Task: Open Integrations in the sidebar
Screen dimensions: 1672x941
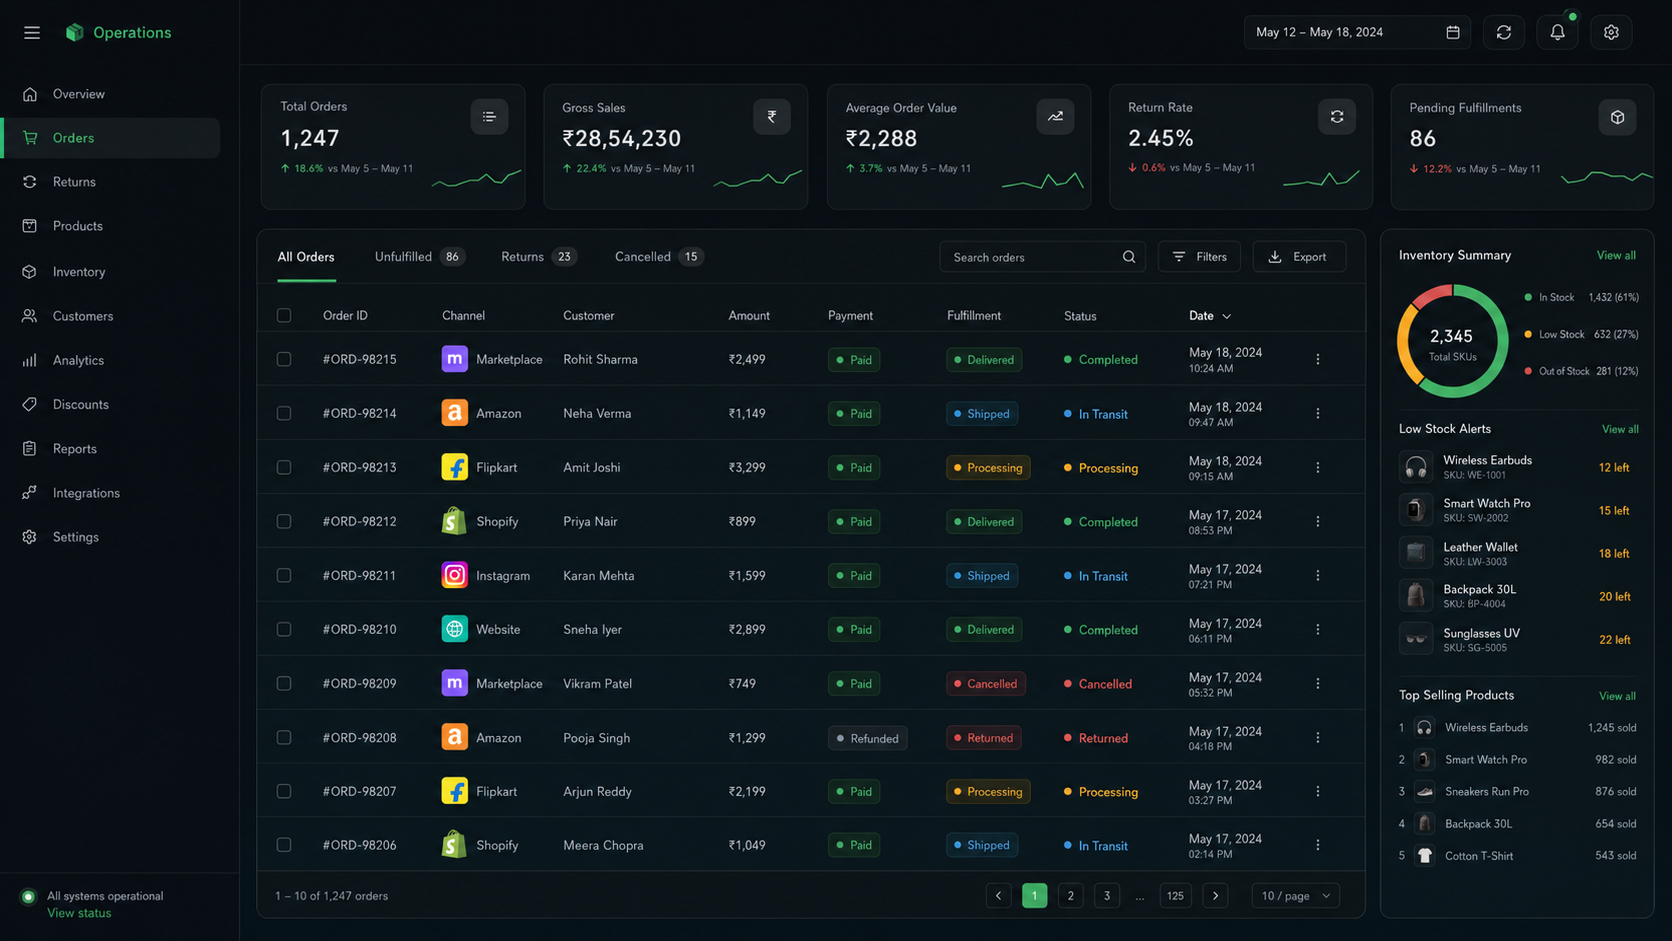Action: tap(111, 493)
